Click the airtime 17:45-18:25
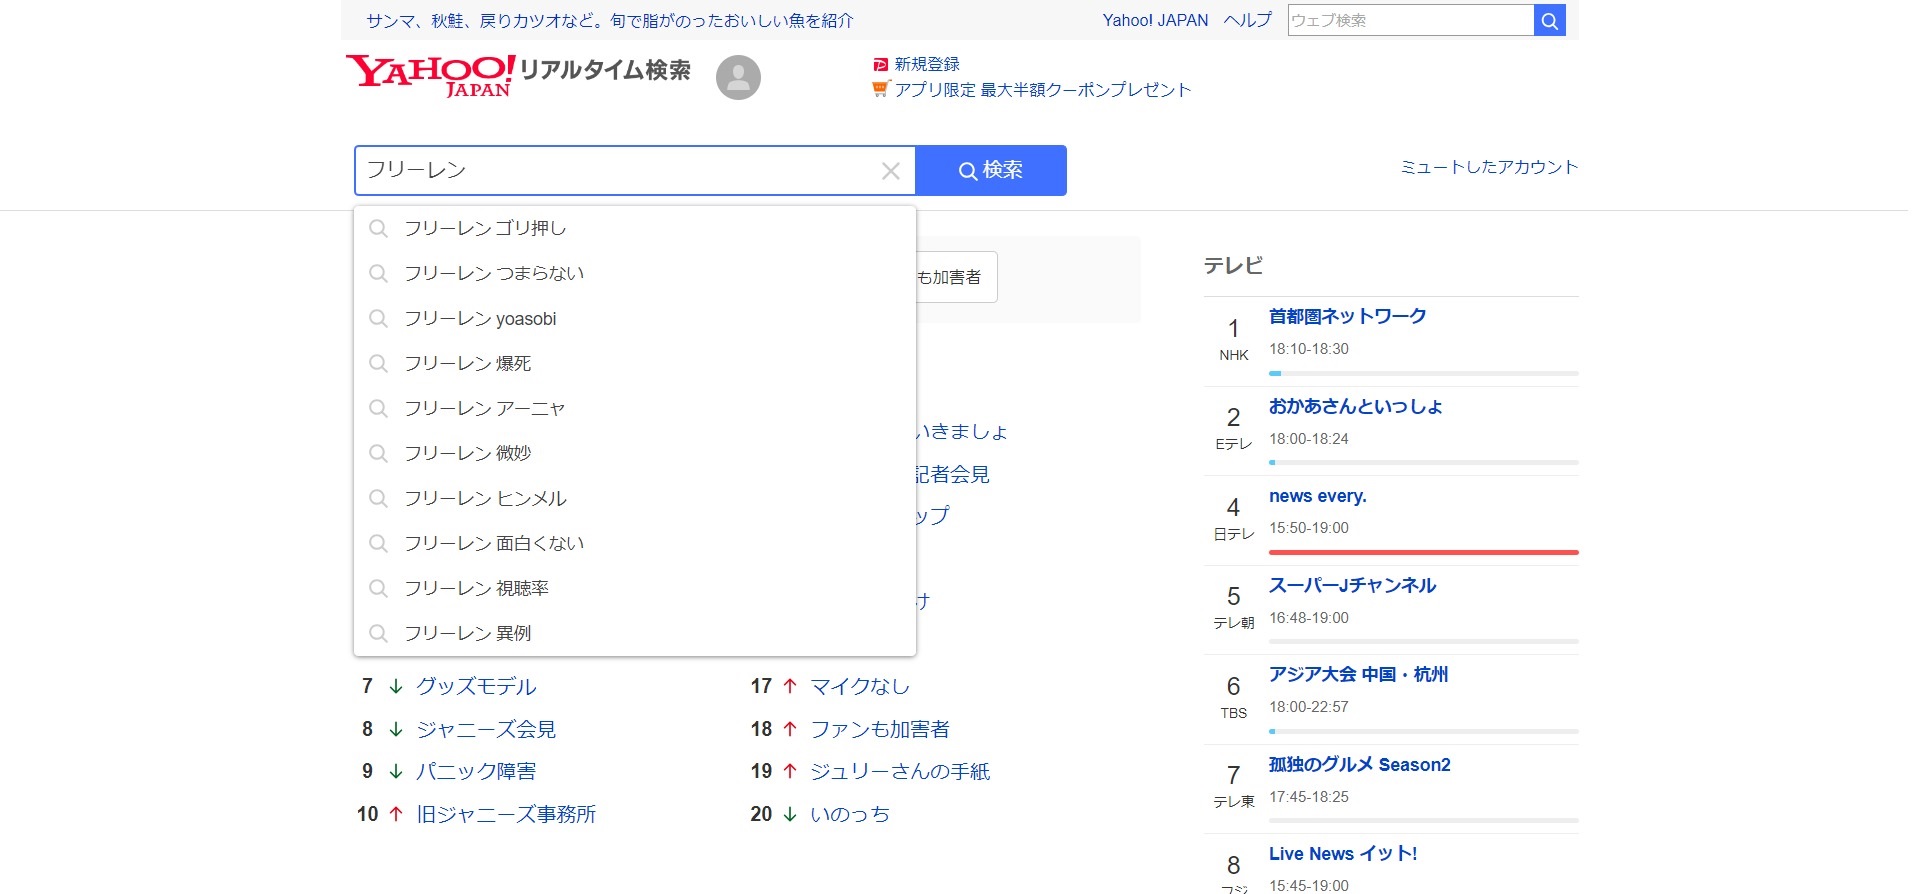Image resolution: width=1920 pixels, height=894 pixels. coord(1309,797)
